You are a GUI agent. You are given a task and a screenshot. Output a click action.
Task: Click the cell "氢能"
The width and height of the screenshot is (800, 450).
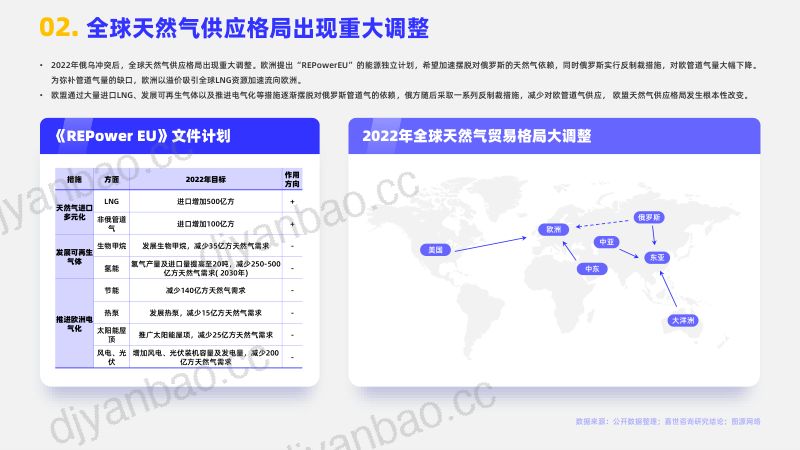[x=112, y=268]
